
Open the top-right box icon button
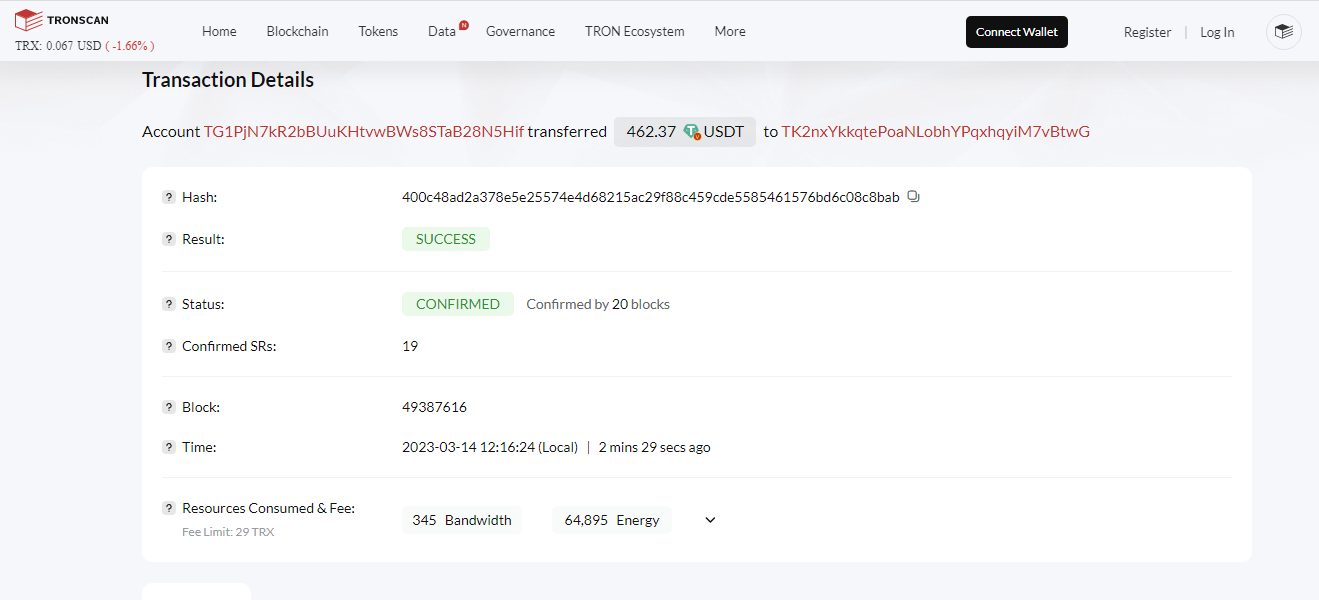[1284, 32]
